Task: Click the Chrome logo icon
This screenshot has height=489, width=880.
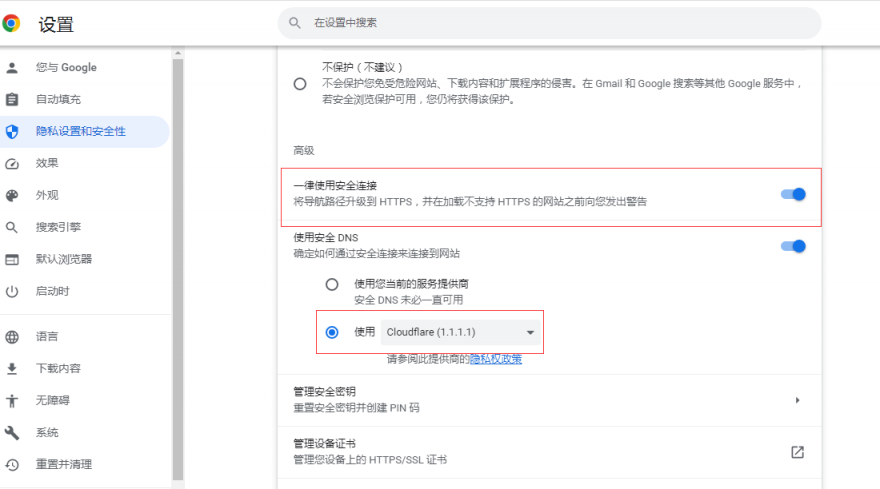Action: [x=12, y=23]
